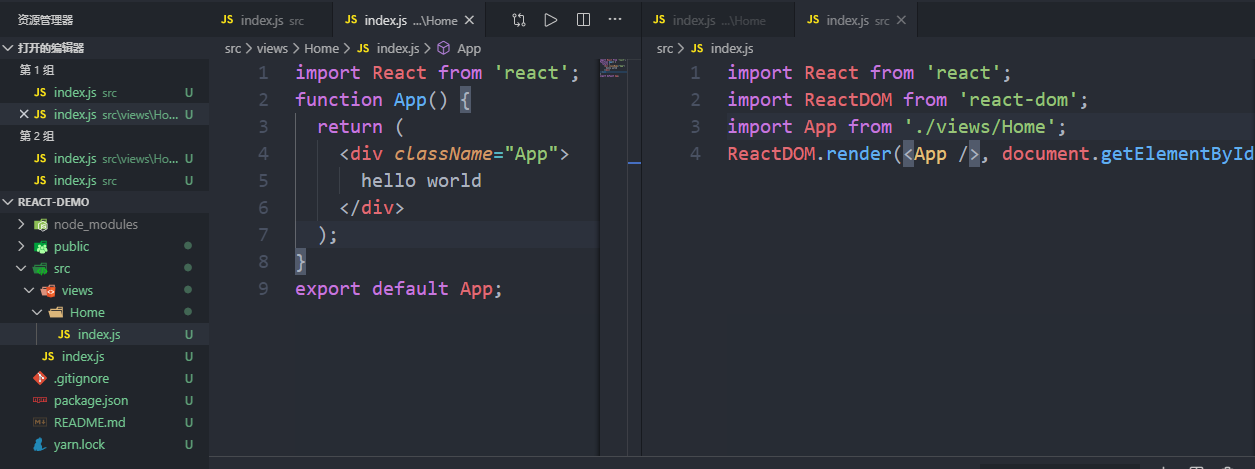Image resolution: width=1255 pixels, height=469 pixels.
Task: Click line number 9 in left editor
Action: (263, 289)
